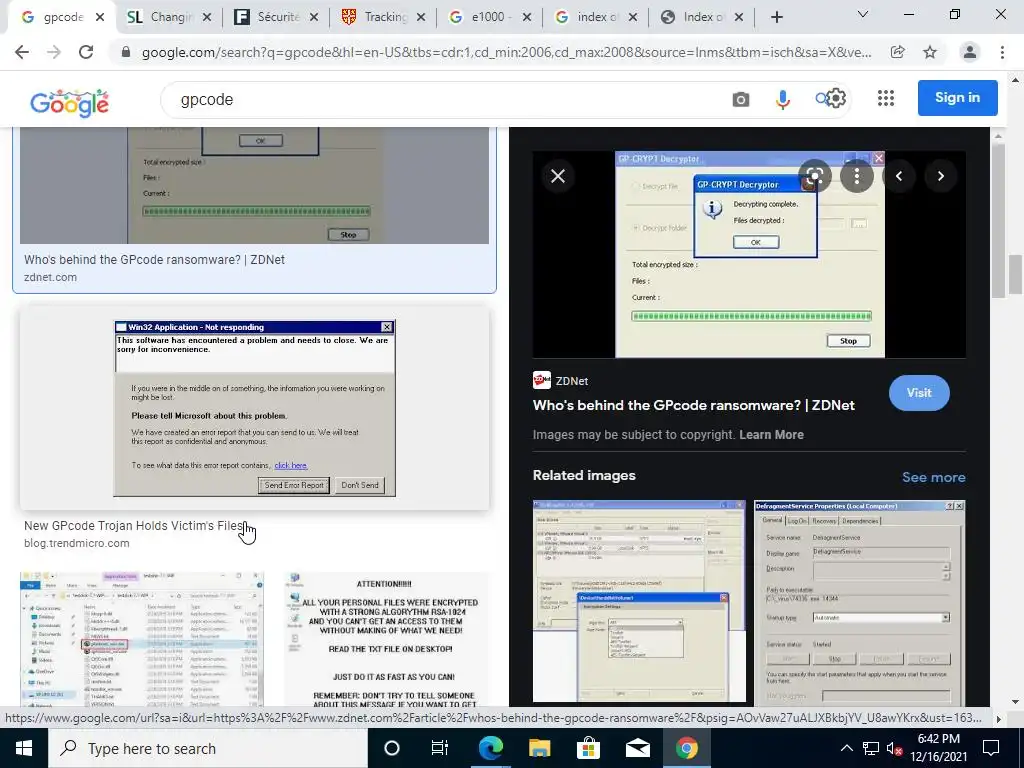
Task: Share this page icon in address bar
Action: [897, 52]
